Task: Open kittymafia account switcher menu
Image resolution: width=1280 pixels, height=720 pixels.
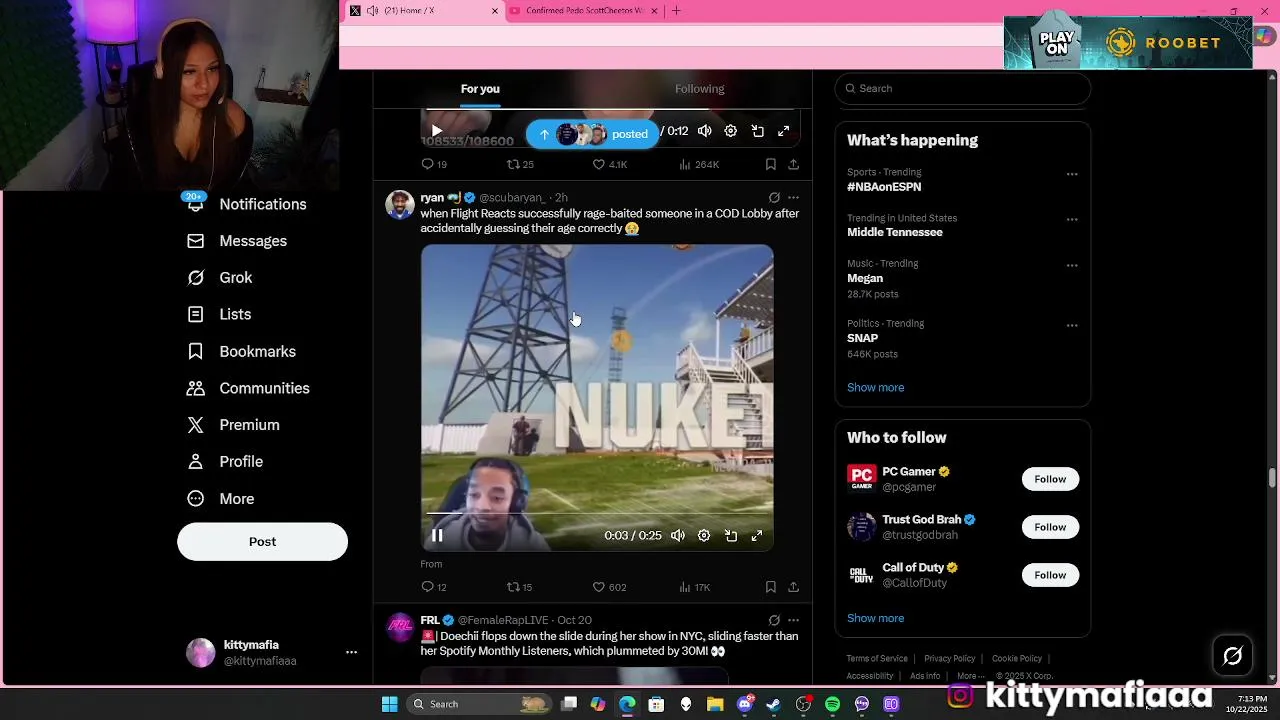Action: (351, 652)
